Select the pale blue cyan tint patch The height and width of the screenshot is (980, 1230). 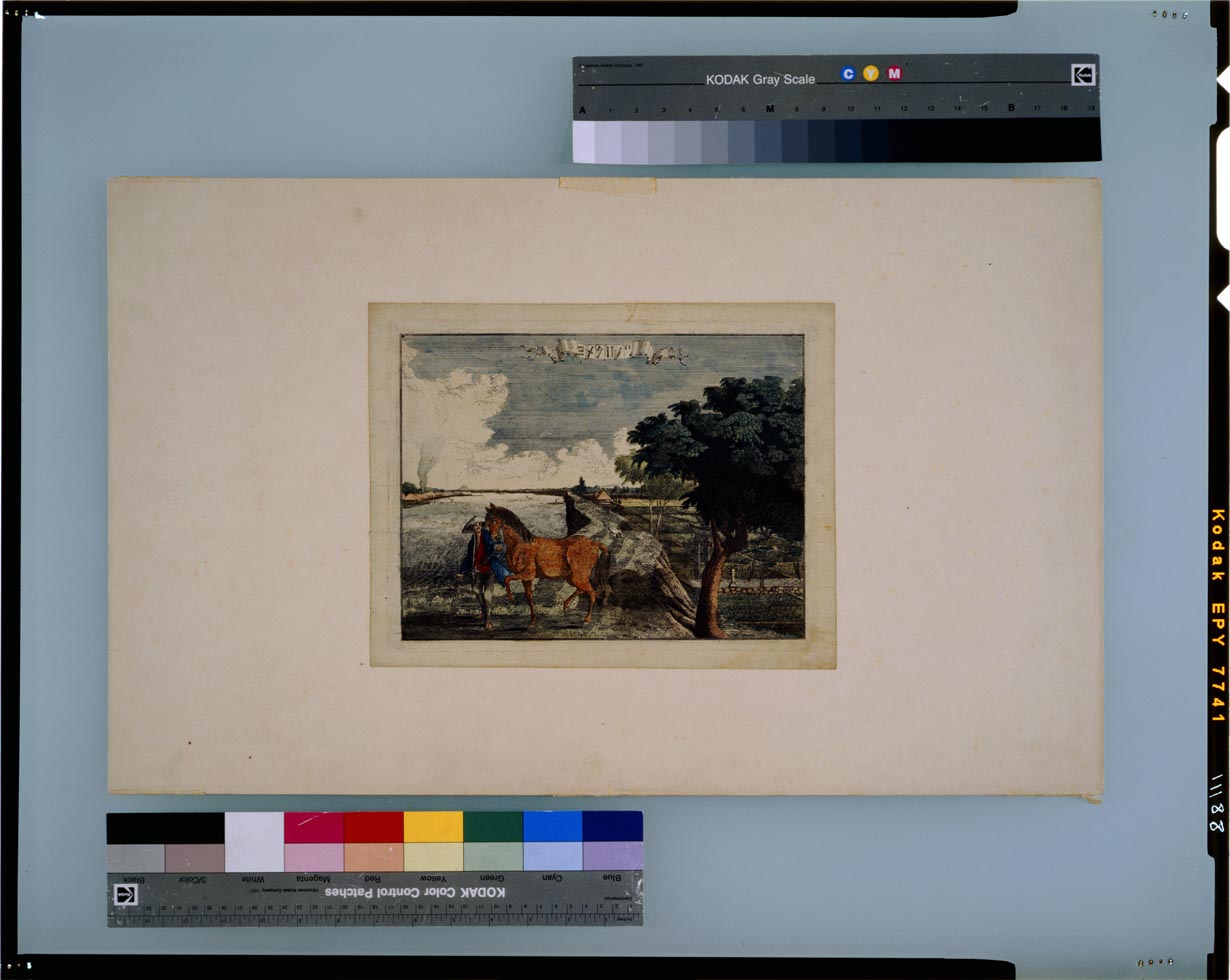(553, 856)
